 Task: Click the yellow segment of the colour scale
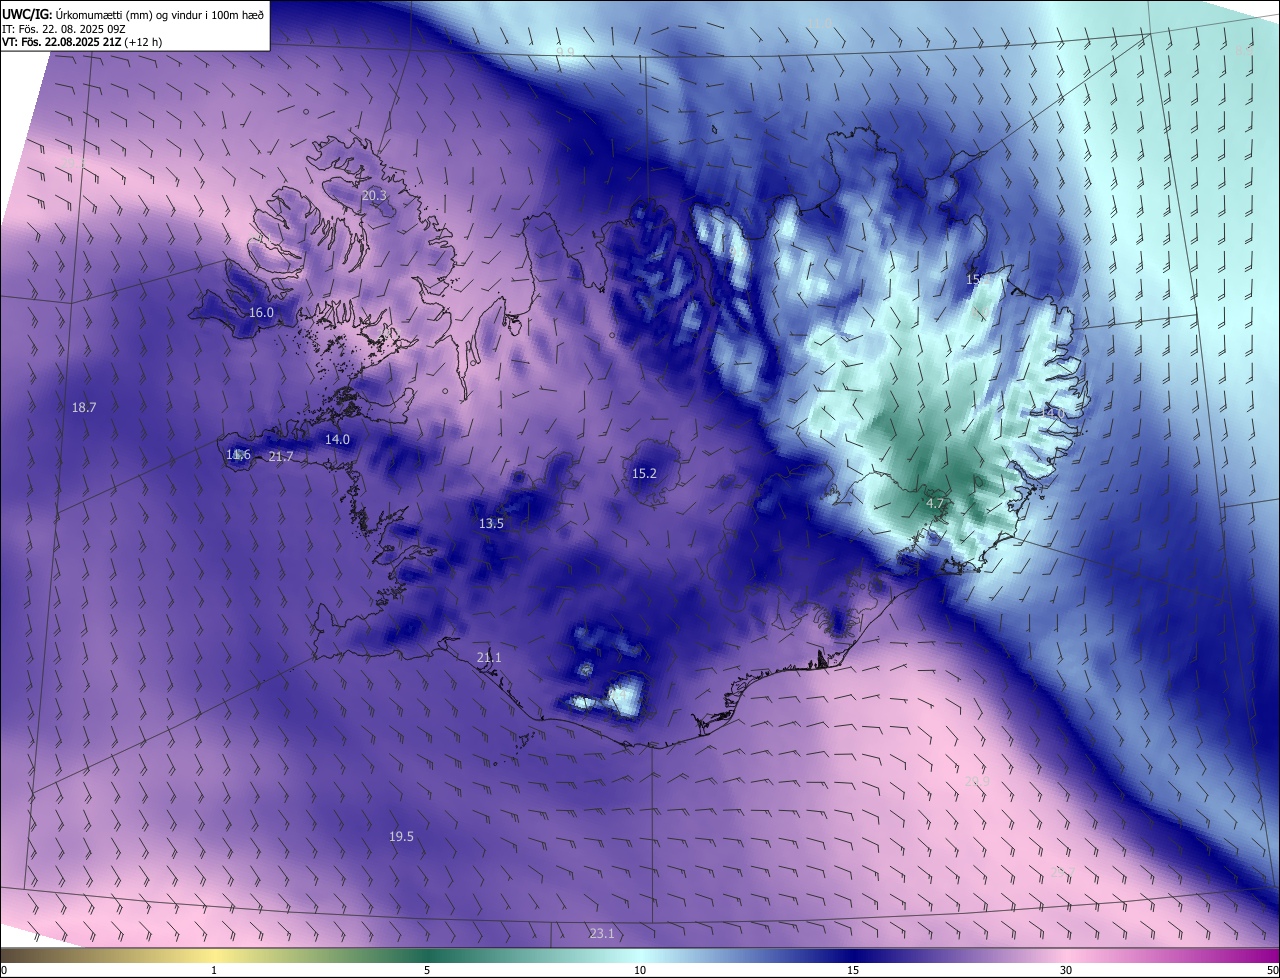tap(214, 956)
